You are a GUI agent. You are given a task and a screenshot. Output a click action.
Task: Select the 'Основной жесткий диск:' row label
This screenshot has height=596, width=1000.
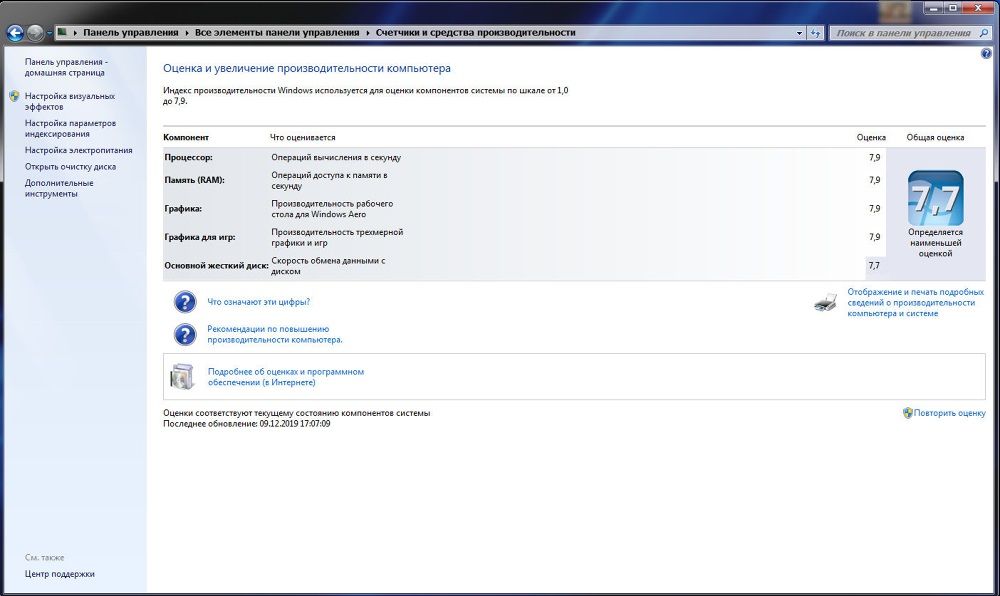216,266
